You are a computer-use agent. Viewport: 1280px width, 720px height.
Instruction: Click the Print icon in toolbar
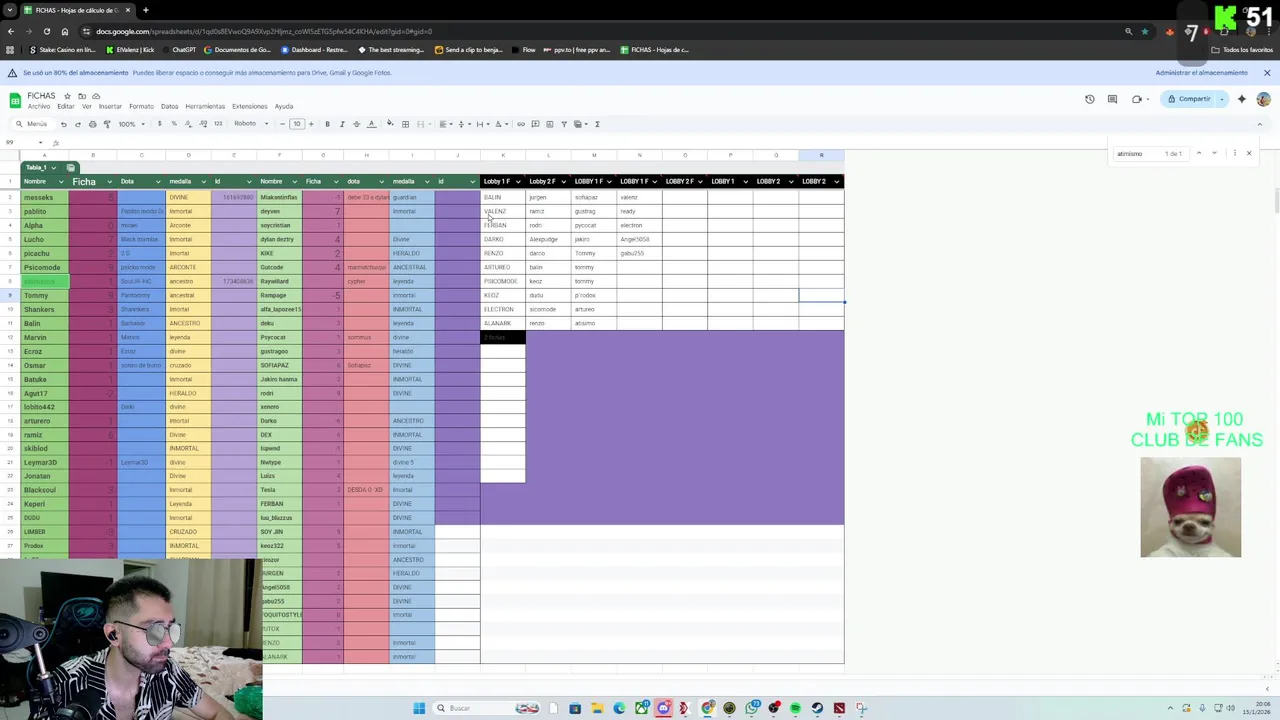[92, 124]
